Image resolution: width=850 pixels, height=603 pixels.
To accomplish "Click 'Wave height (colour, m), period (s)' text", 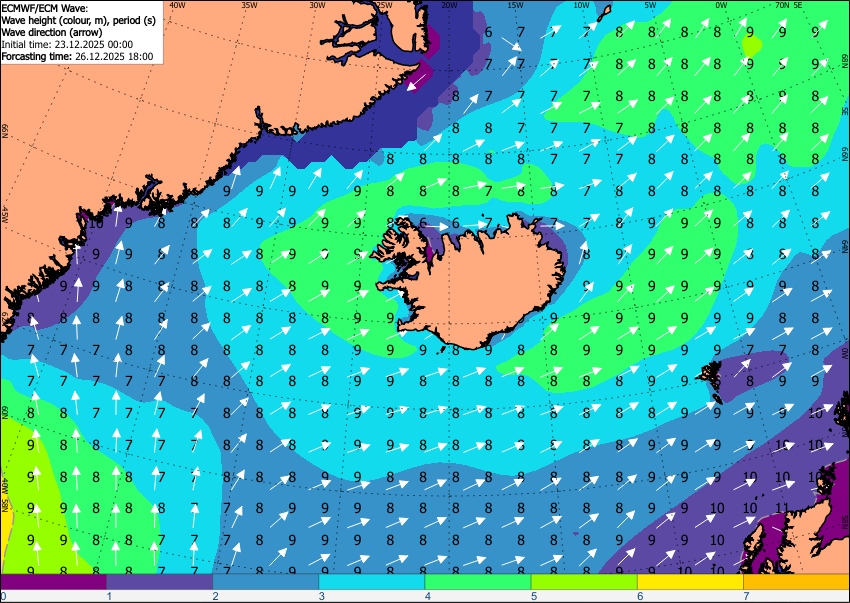I will (79, 20).
